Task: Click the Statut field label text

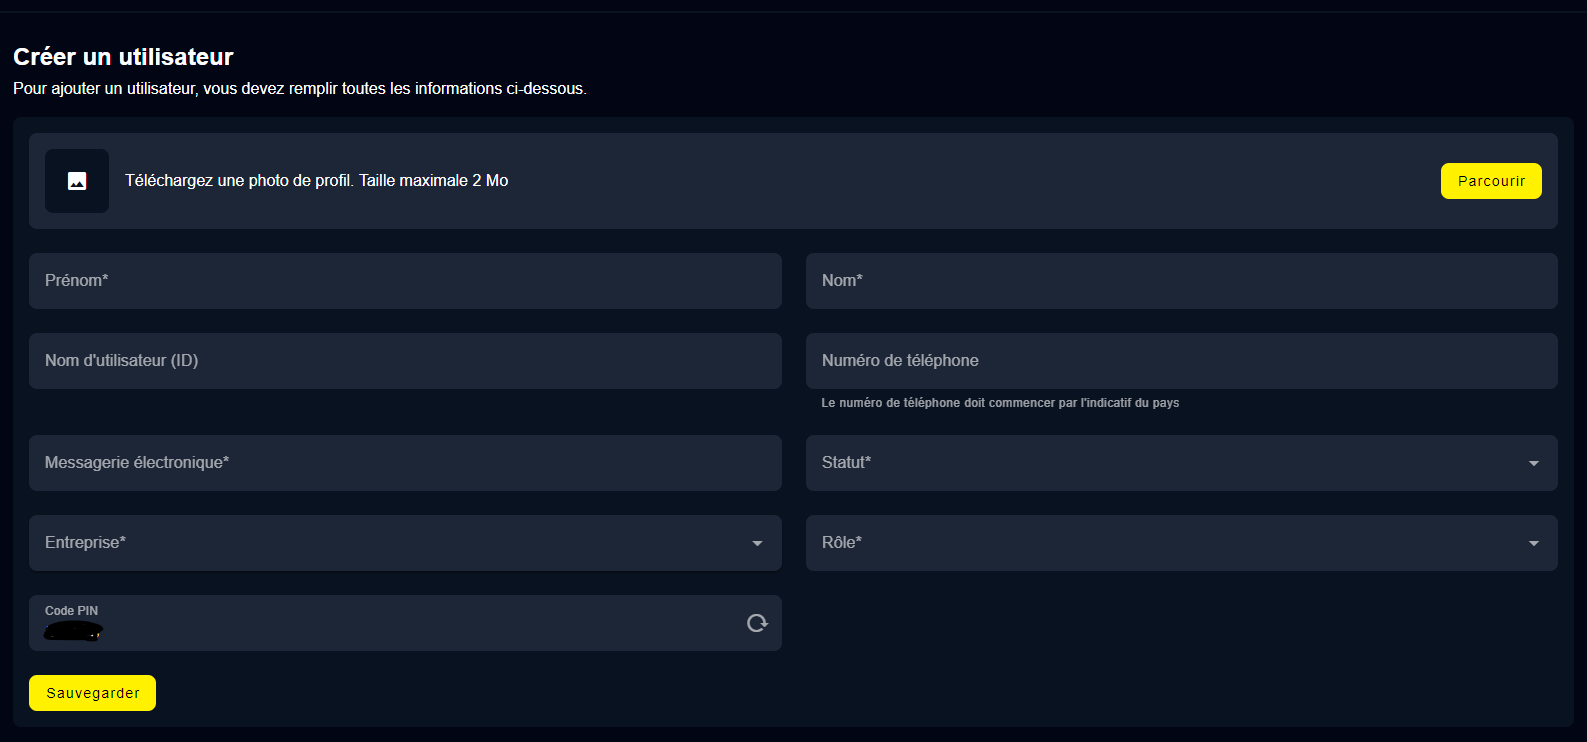Action: [x=846, y=463]
